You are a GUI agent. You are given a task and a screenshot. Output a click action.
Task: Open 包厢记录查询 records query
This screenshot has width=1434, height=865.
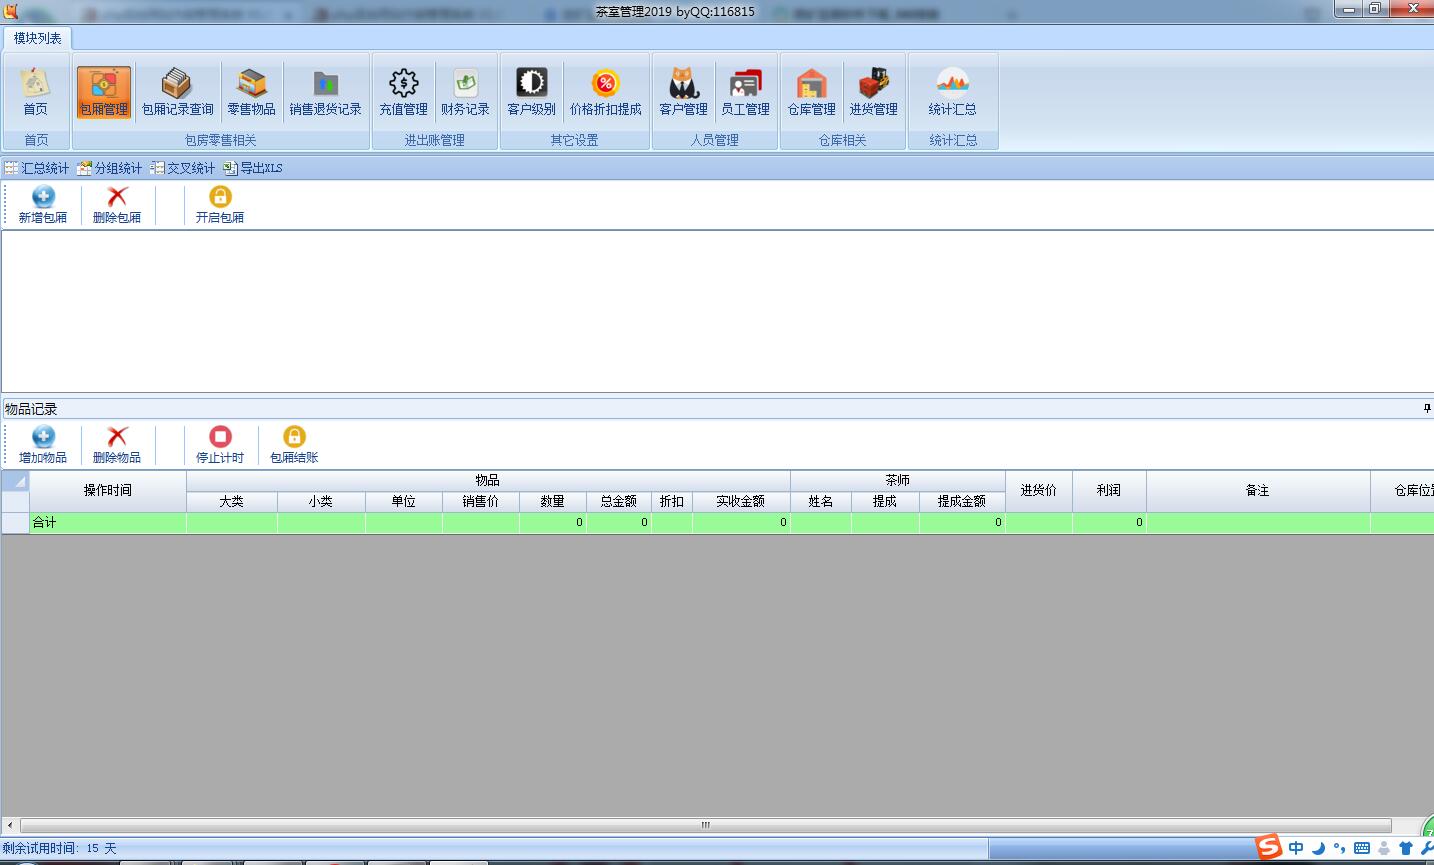pos(177,92)
